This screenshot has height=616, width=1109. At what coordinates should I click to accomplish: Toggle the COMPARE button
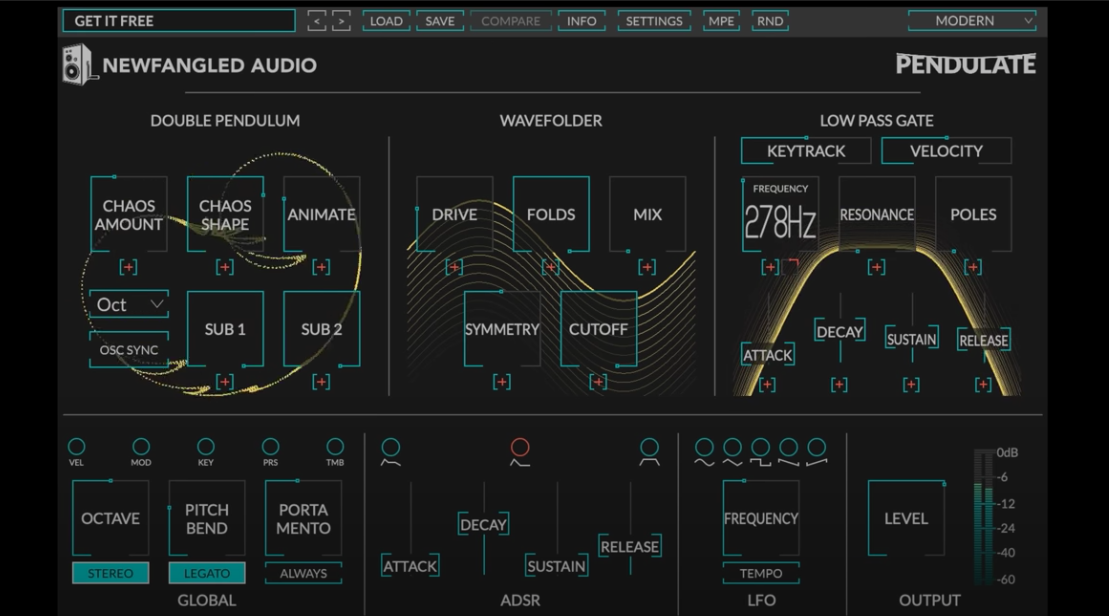511,21
